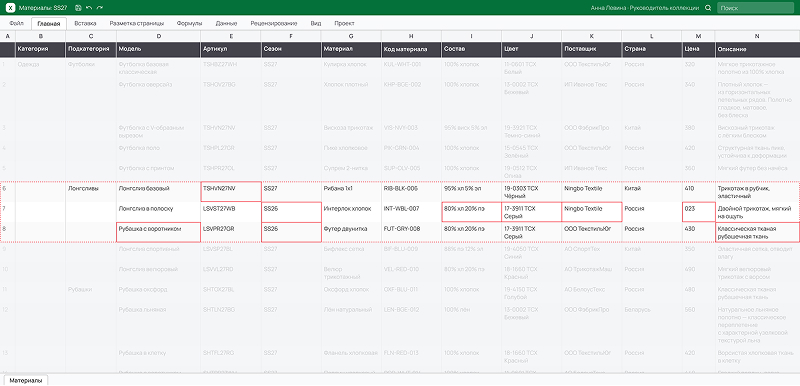This screenshot has height=386, width=800.
Task: Click the Состав header cell
Action: click(471, 49)
